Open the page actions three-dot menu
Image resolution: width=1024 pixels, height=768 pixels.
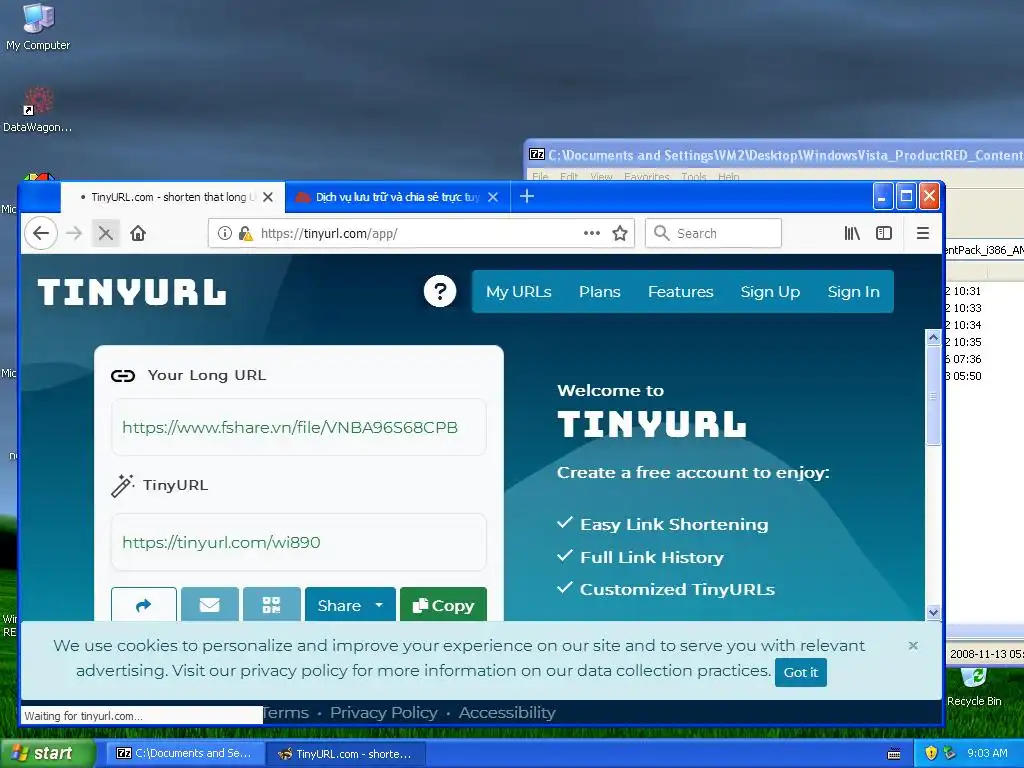click(x=592, y=233)
